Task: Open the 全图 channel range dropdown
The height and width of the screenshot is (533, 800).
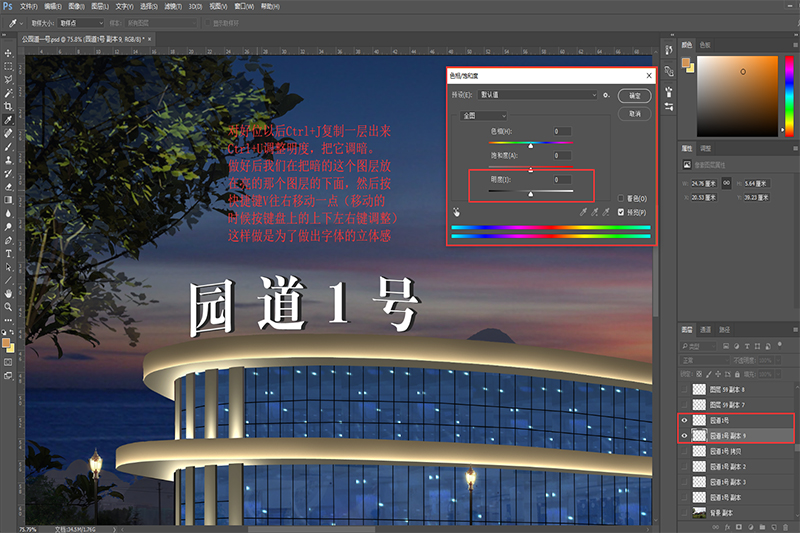Action: [482, 115]
